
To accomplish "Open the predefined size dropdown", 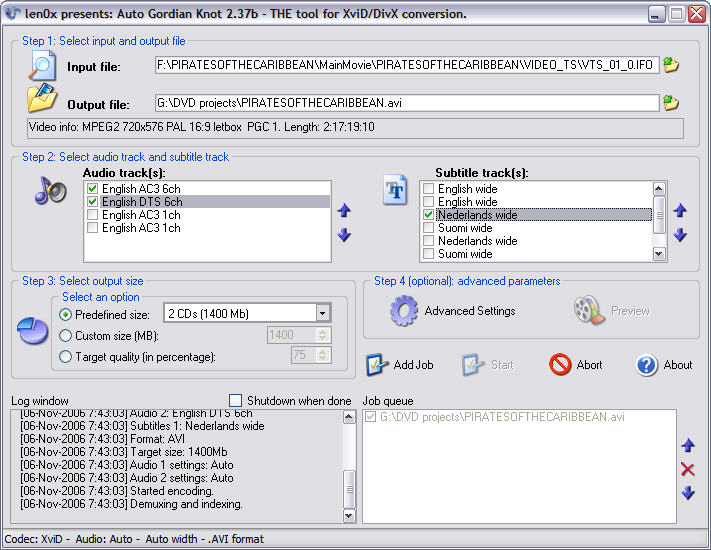I will click(x=322, y=313).
